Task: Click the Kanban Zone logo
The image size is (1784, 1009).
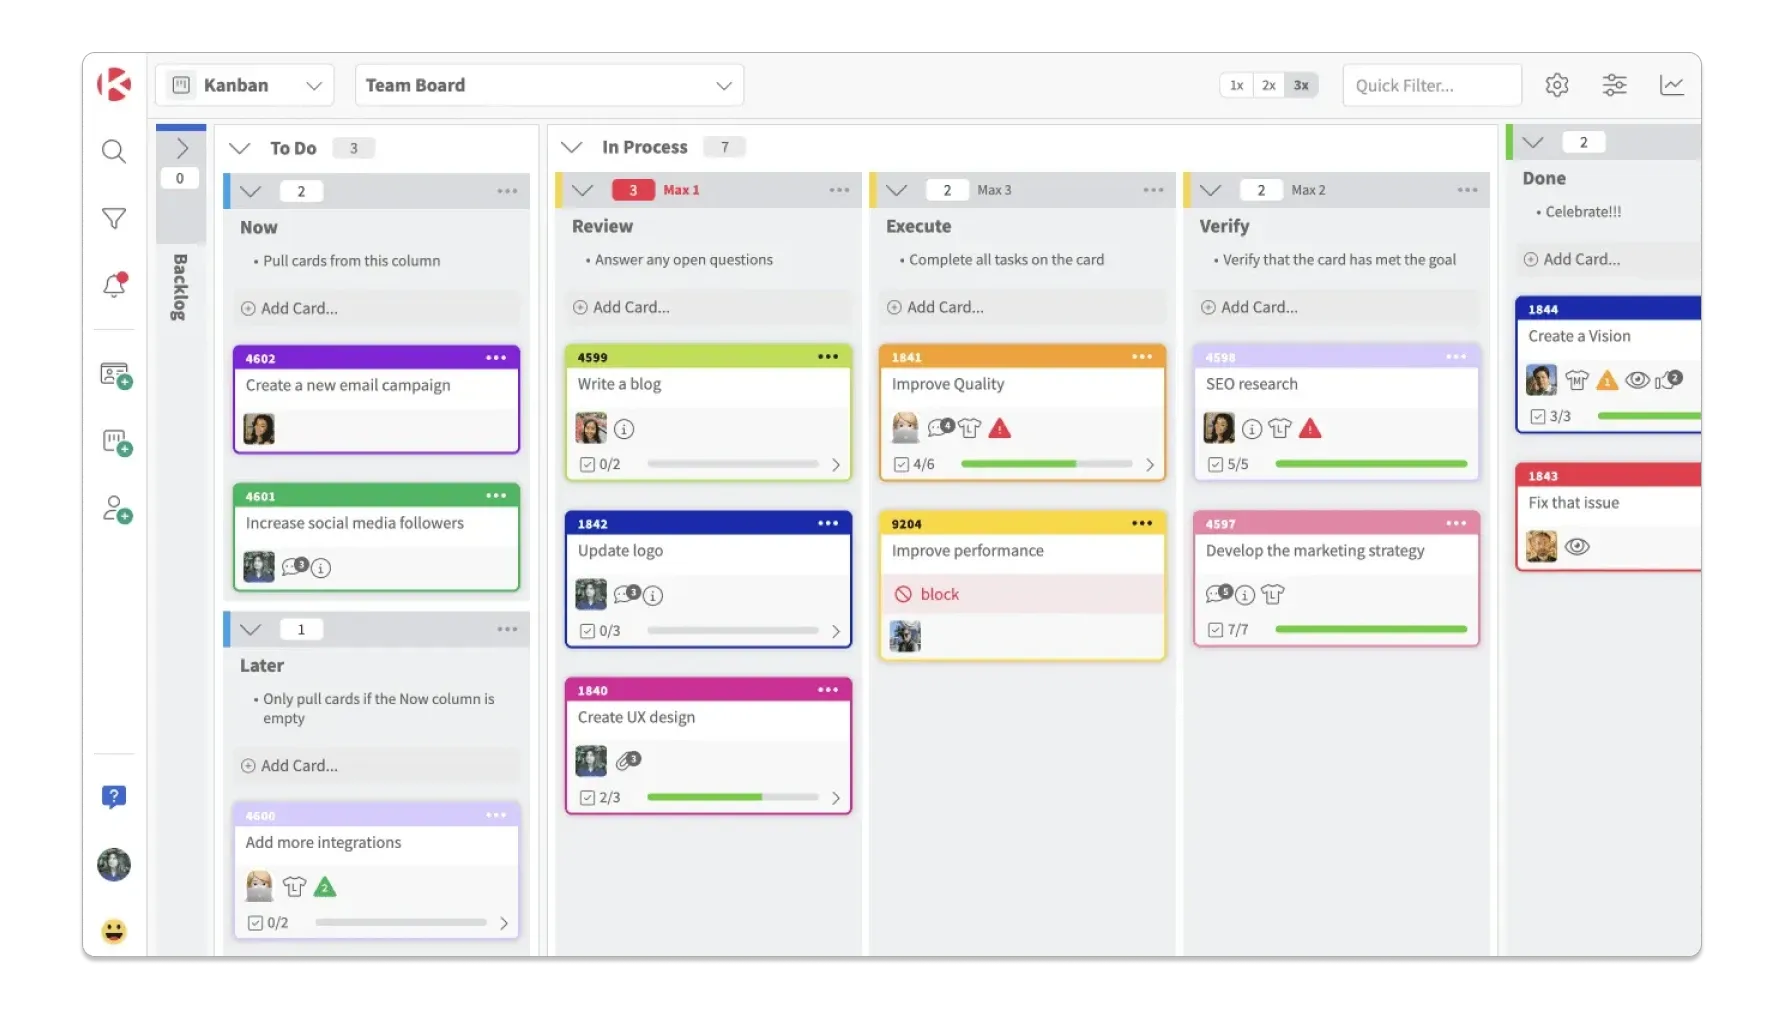Action: [114, 85]
